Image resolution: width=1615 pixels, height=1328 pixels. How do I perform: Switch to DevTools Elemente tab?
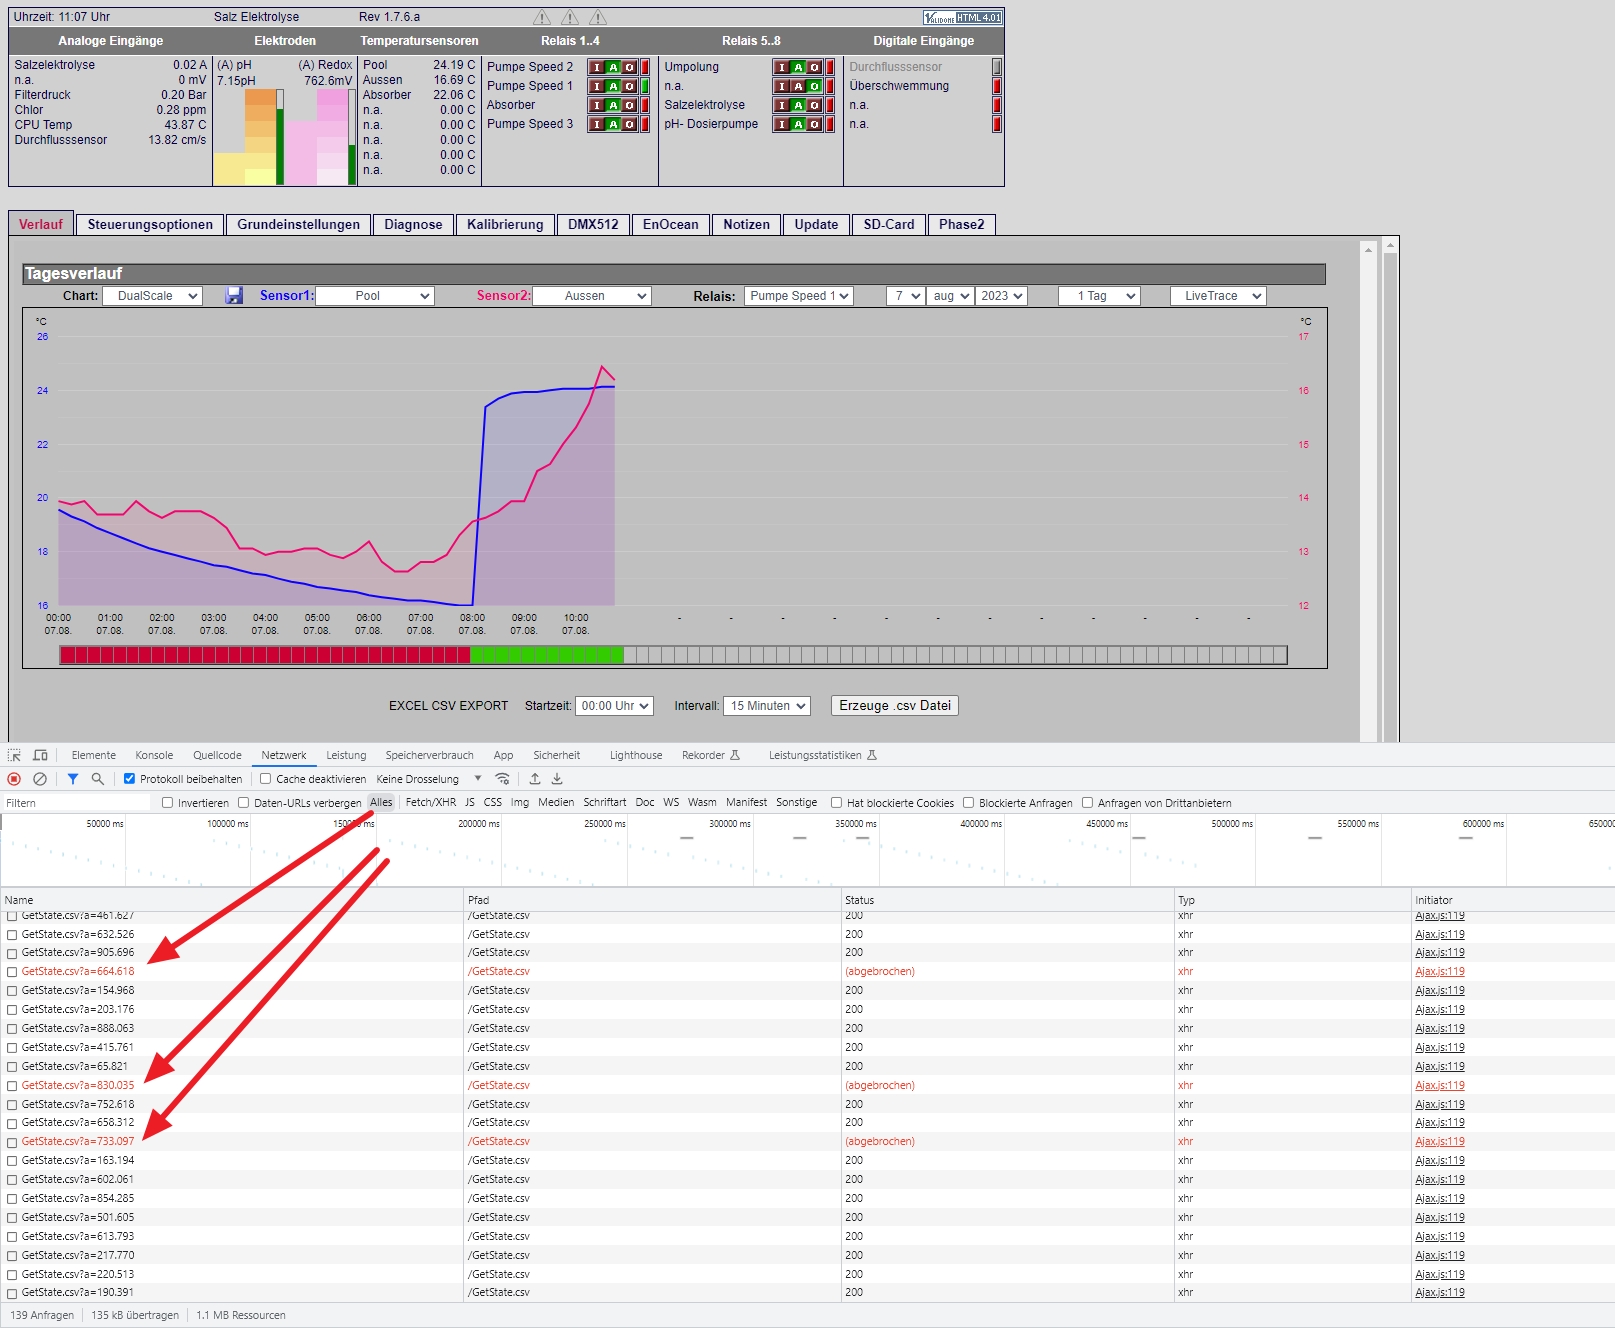(94, 755)
